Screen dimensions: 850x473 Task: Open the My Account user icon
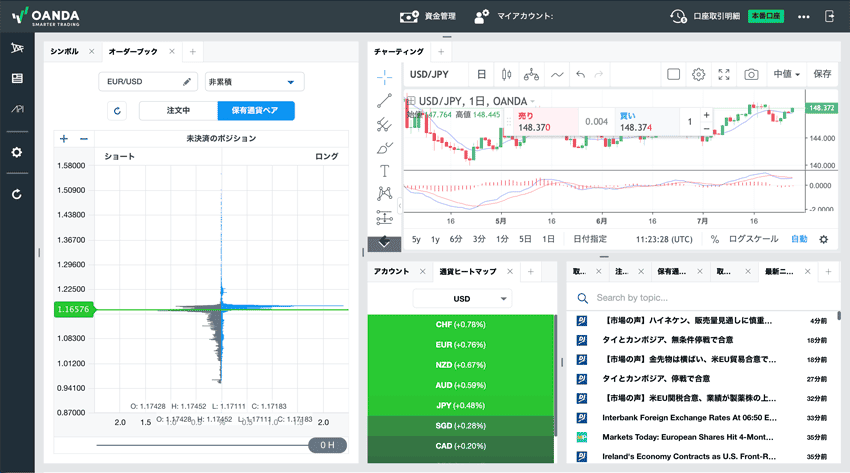481,16
